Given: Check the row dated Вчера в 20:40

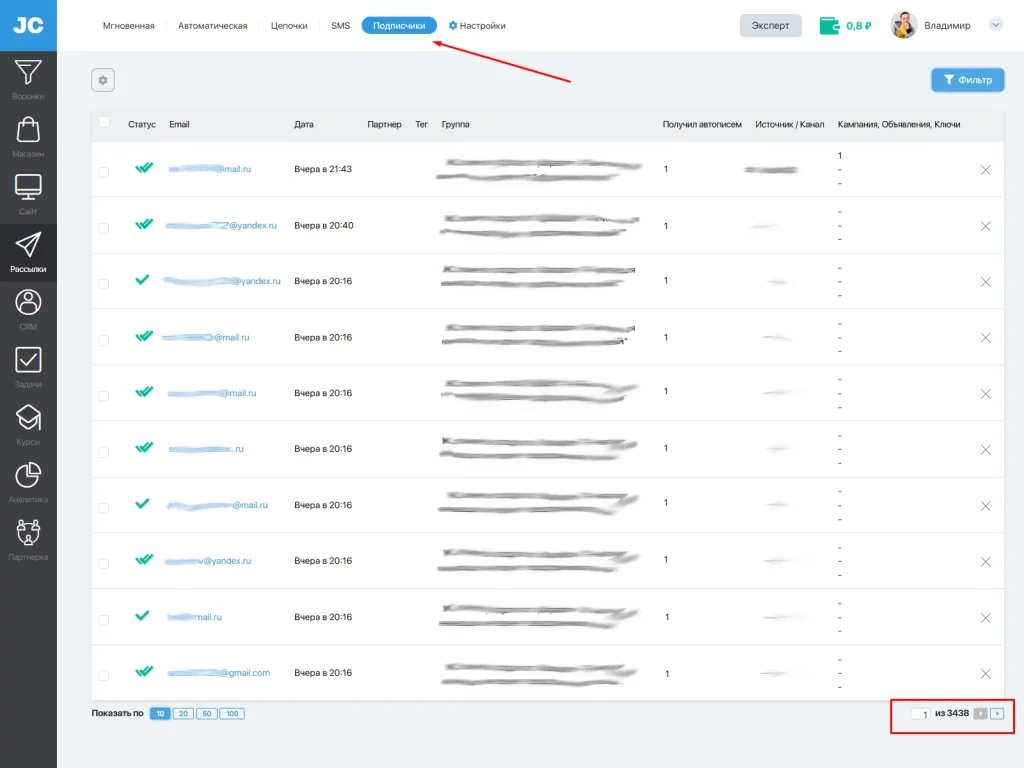Looking at the screenshot, I should pyautogui.click(x=103, y=228).
